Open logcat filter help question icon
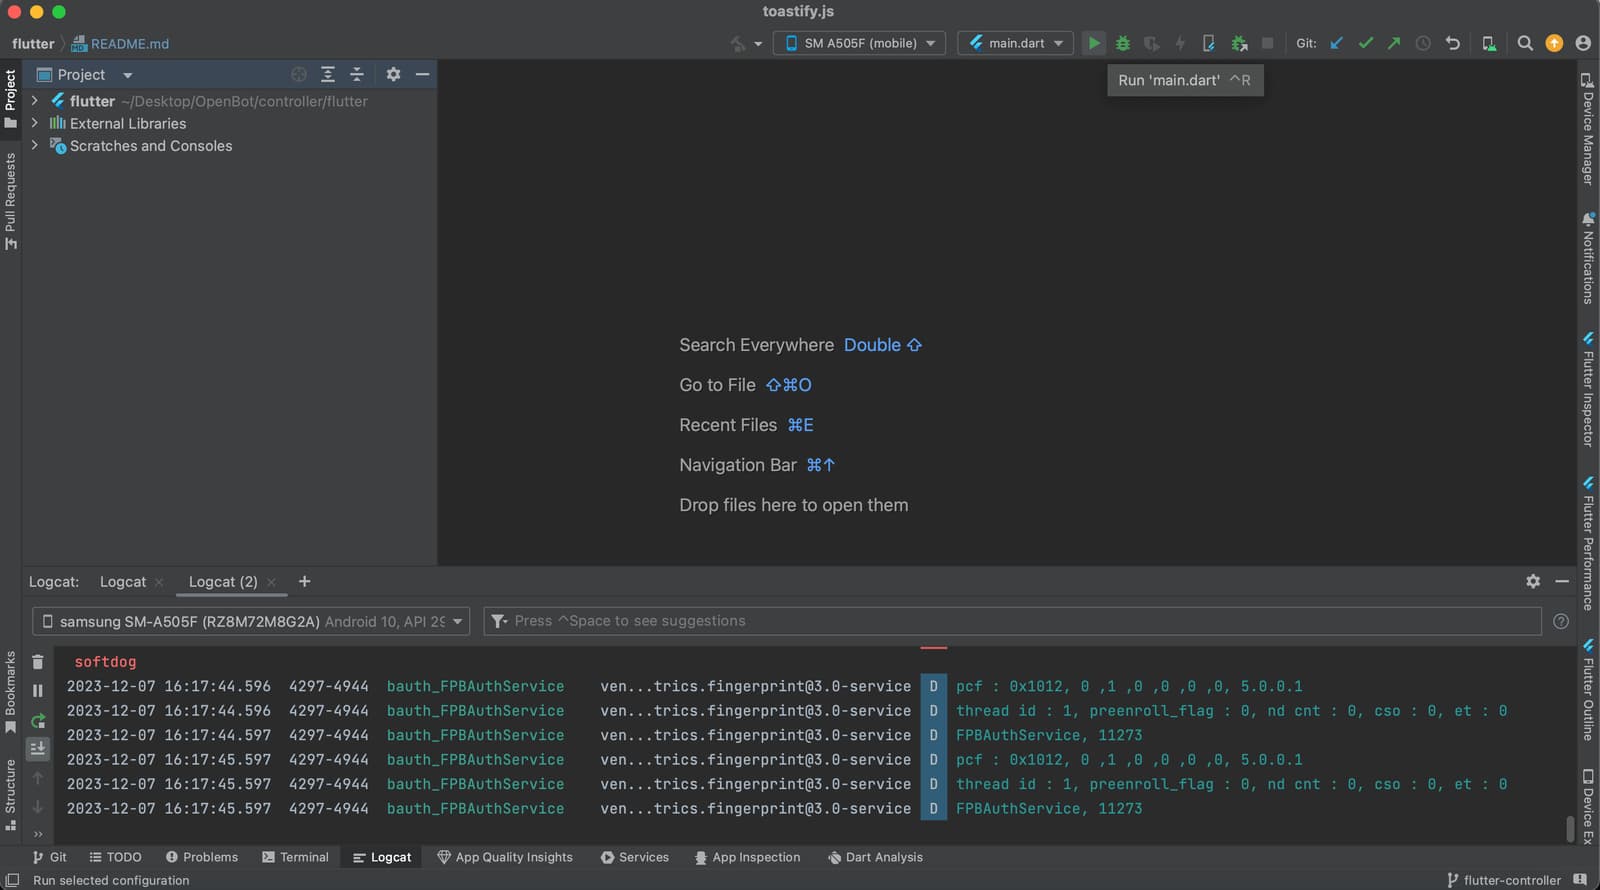Image resolution: width=1600 pixels, height=890 pixels. [1561, 621]
